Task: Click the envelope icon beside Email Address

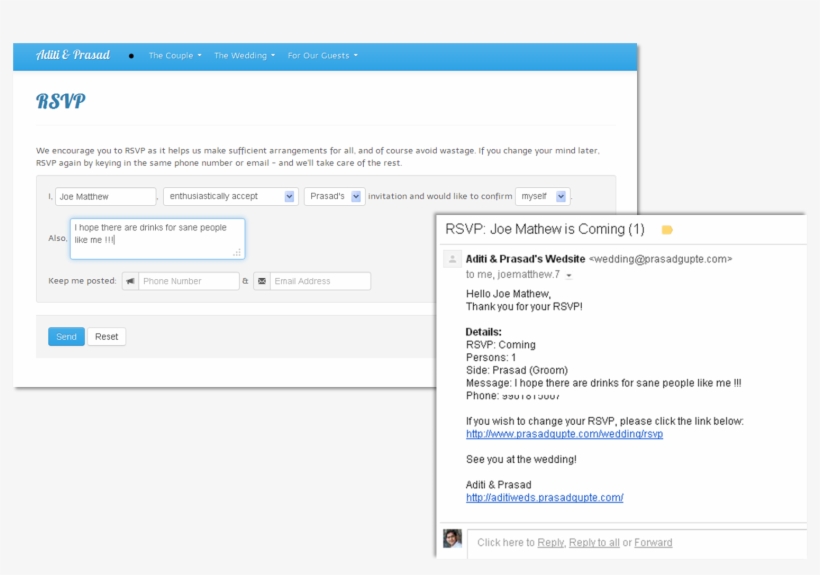Action: click(x=262, y=281)
